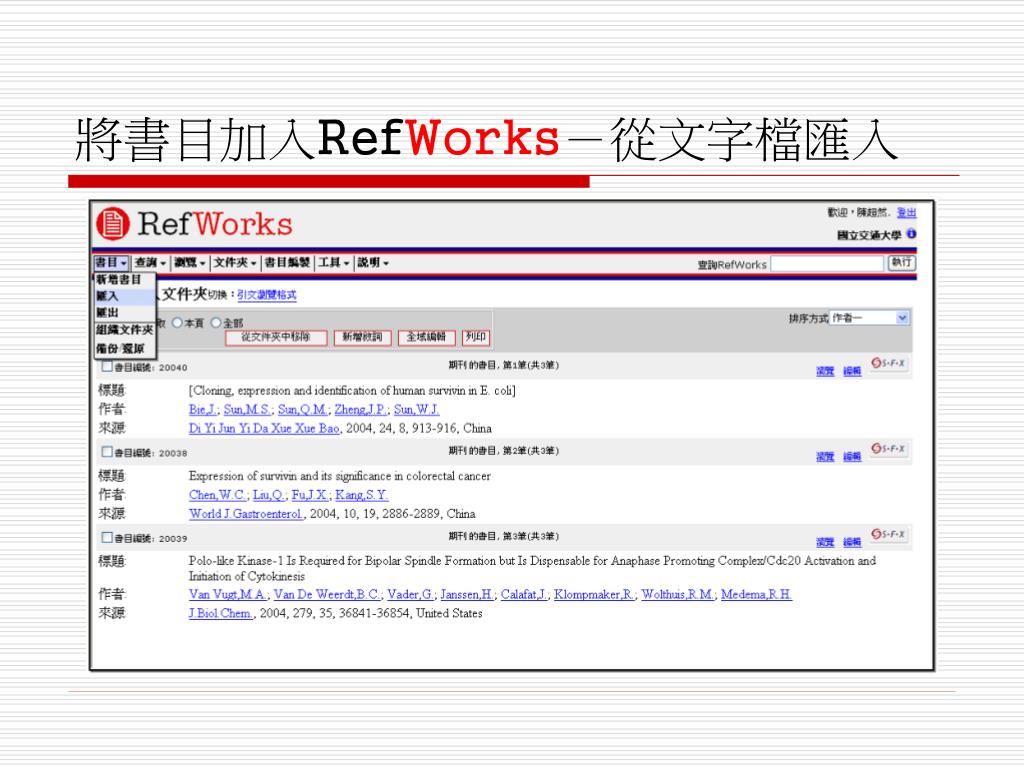Open SFX link for reference 20040

point(888,362)
